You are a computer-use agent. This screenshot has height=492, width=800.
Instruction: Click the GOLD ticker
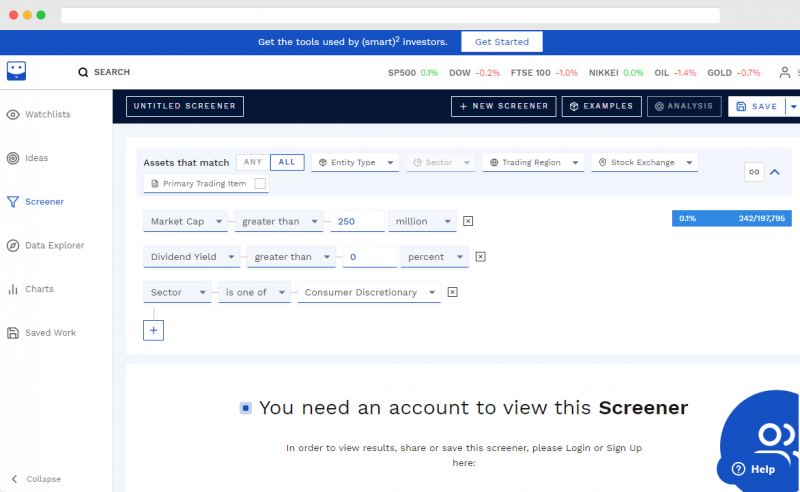point(734,73)
